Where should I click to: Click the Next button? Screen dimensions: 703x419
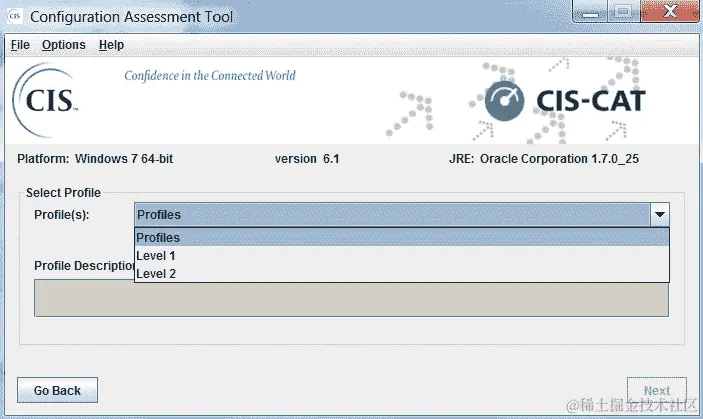pyautogui.click(x=657, y=390)
